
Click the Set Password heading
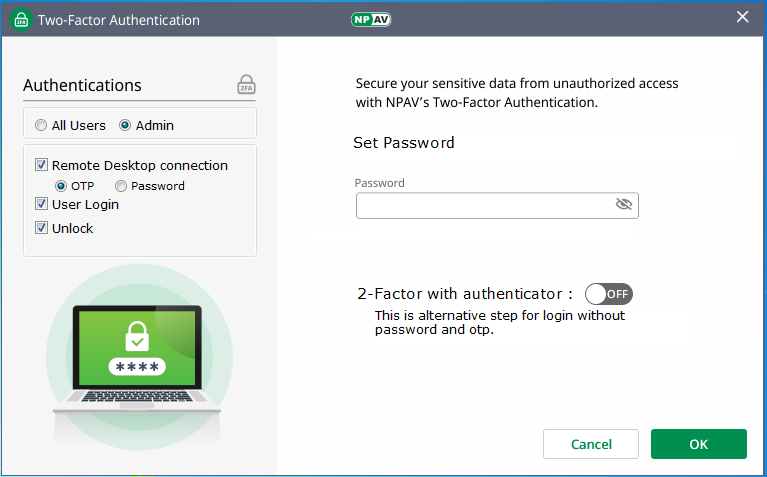pos(404,143)
